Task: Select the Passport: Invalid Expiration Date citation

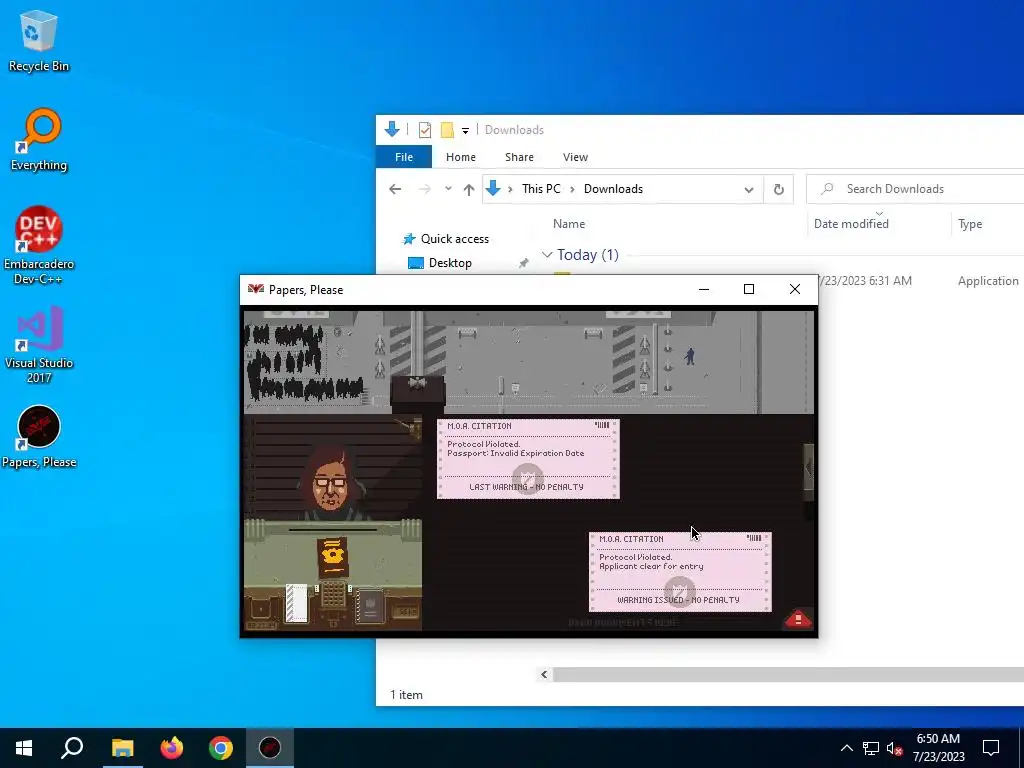Action: tap(528, 459)
